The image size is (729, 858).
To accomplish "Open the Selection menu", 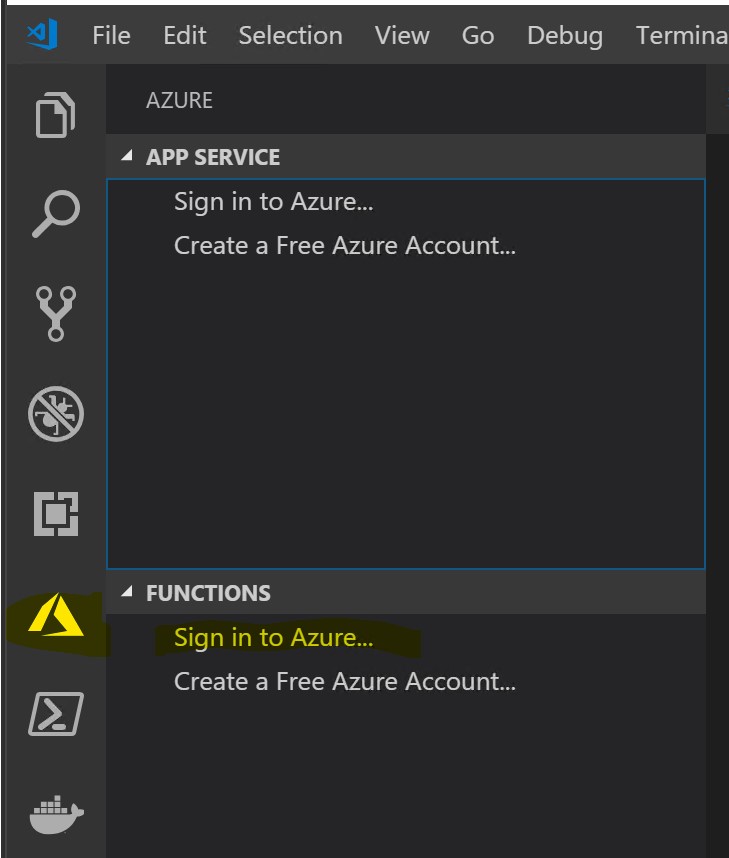I will (x=291, y=36).
